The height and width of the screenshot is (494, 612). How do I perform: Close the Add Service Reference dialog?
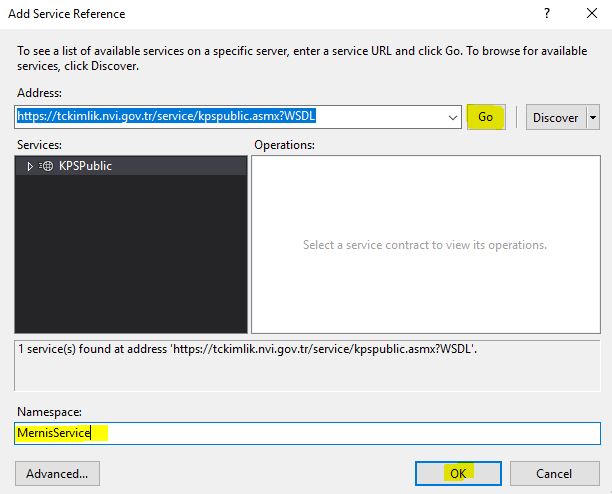pyautogui.click(x=592, y=14)
